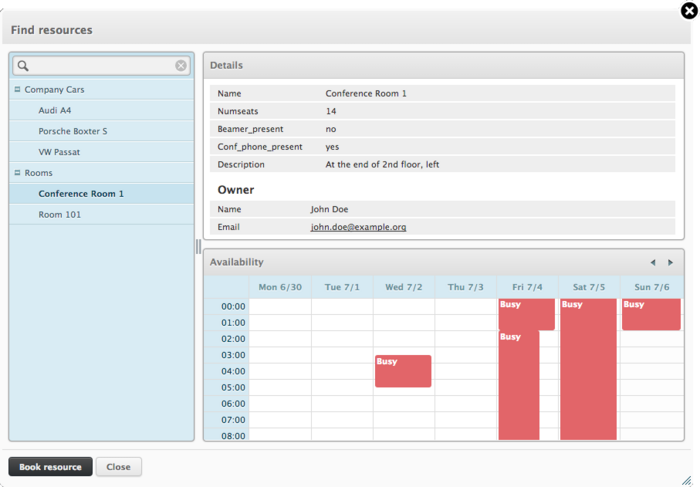700x487 pixels.
Task: Click the magnifier icon in search box
Action: pyautogui.click(x=24, y=66)
